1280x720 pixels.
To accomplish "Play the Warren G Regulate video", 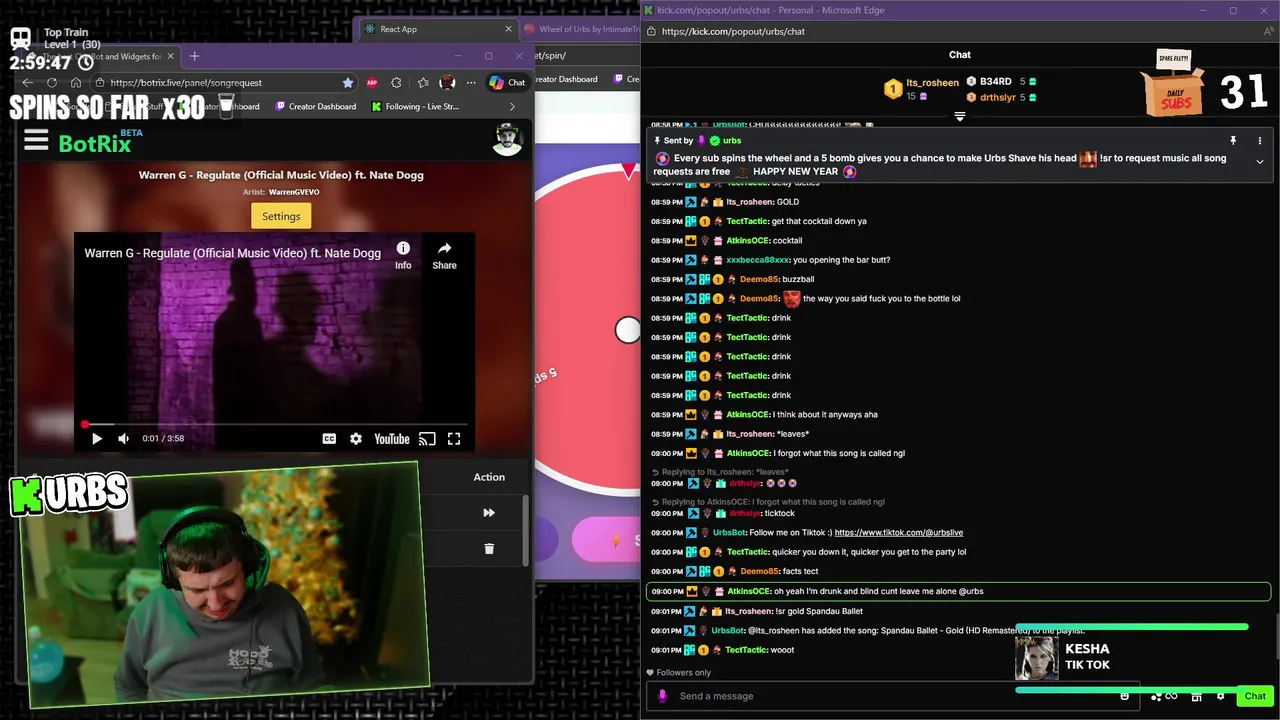I will pyautogui.click(x=97, y=438).
